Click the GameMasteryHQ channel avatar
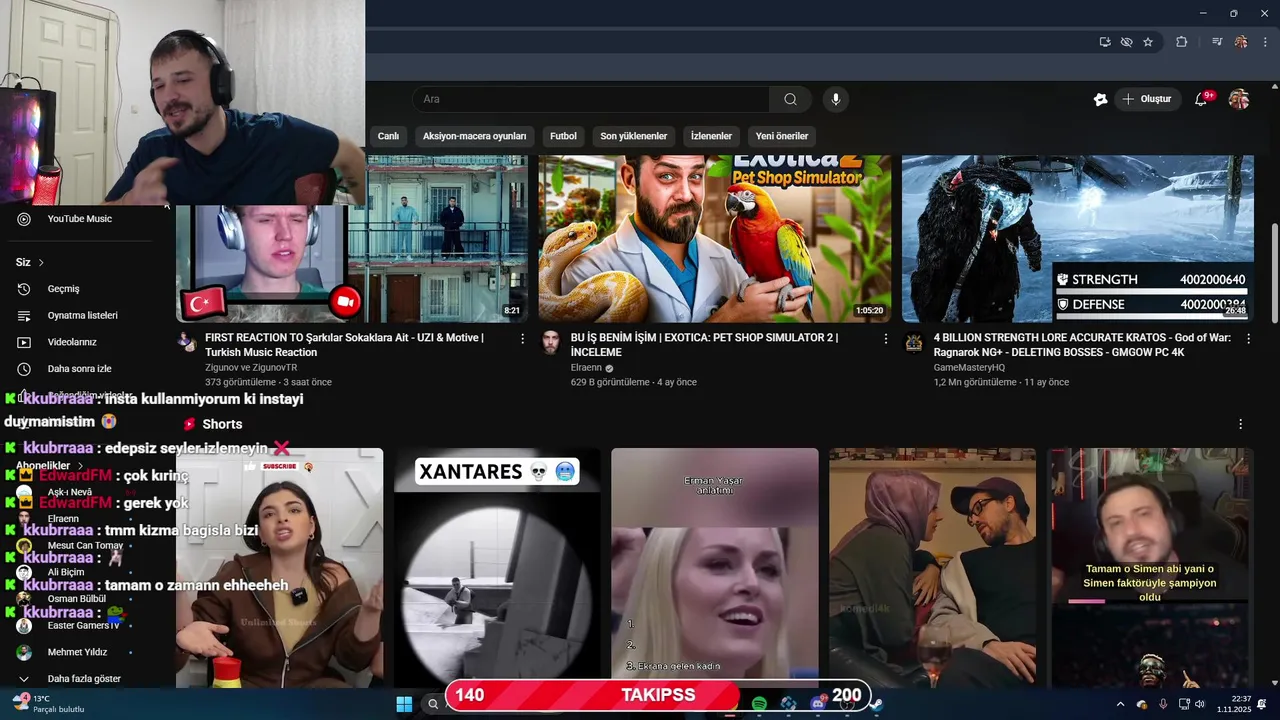Viewport: 1280px width, 720px height. (914, 342)
